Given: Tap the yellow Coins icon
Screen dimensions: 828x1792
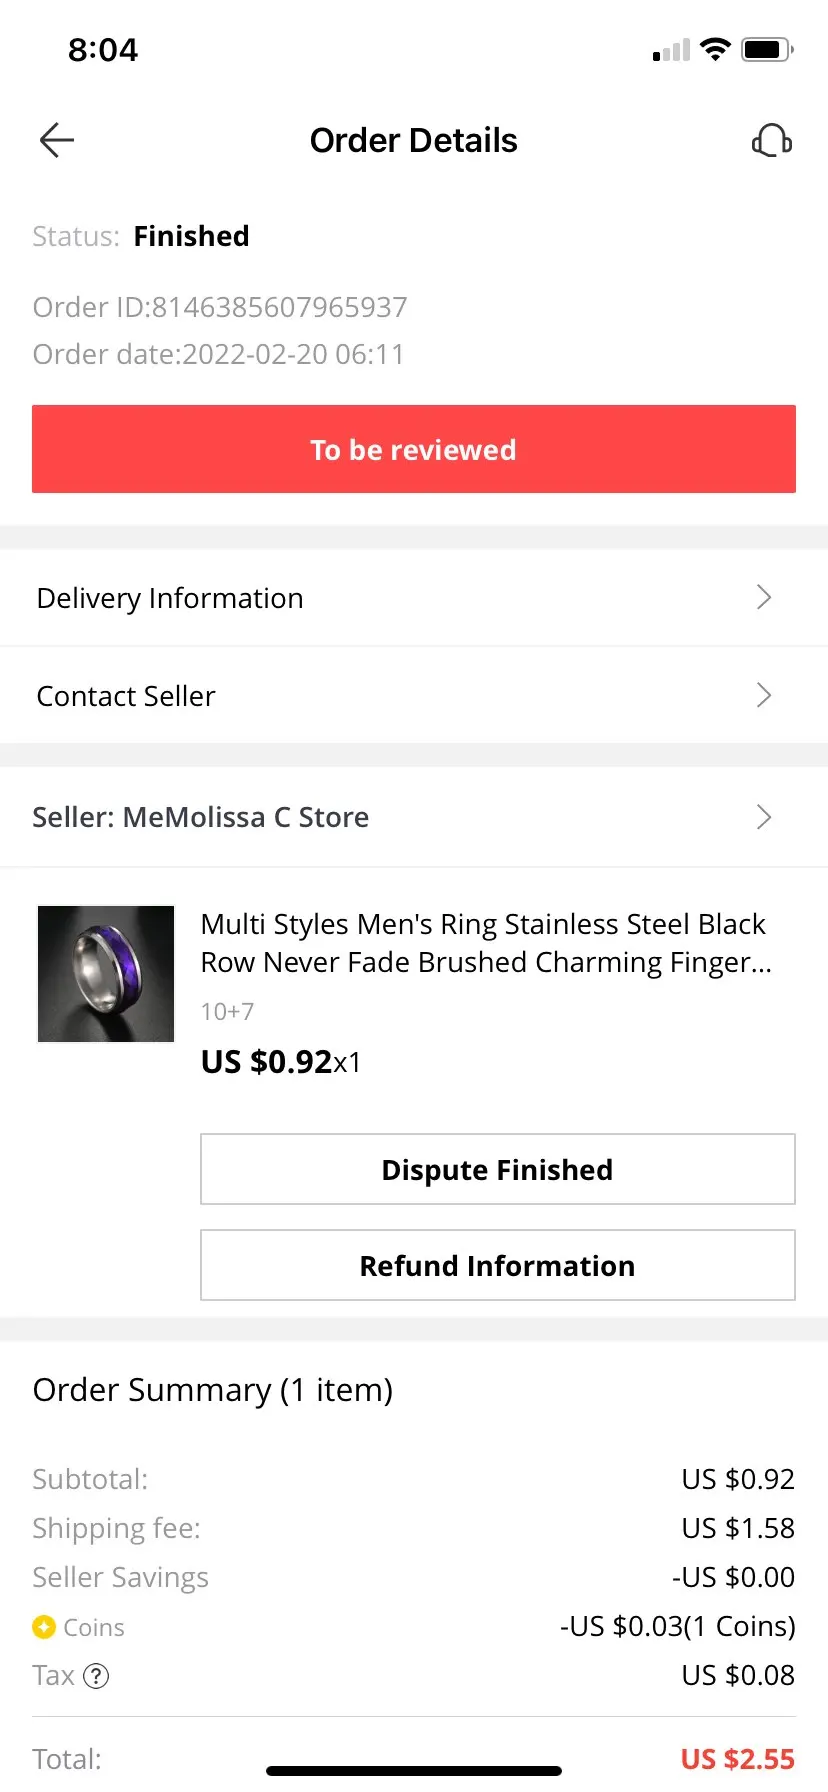Looking at the screenshot, I should [44, 1627].
